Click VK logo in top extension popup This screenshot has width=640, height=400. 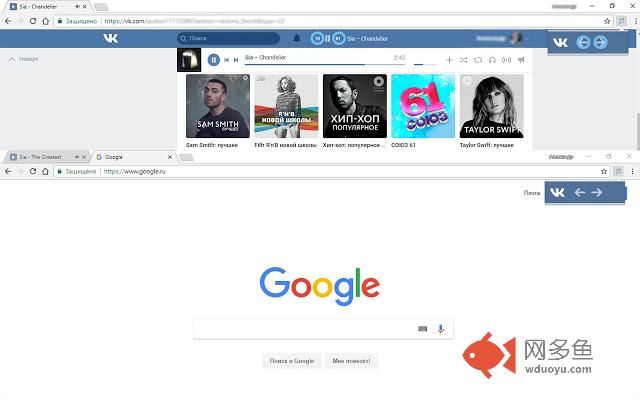click(x=560, y=42)
